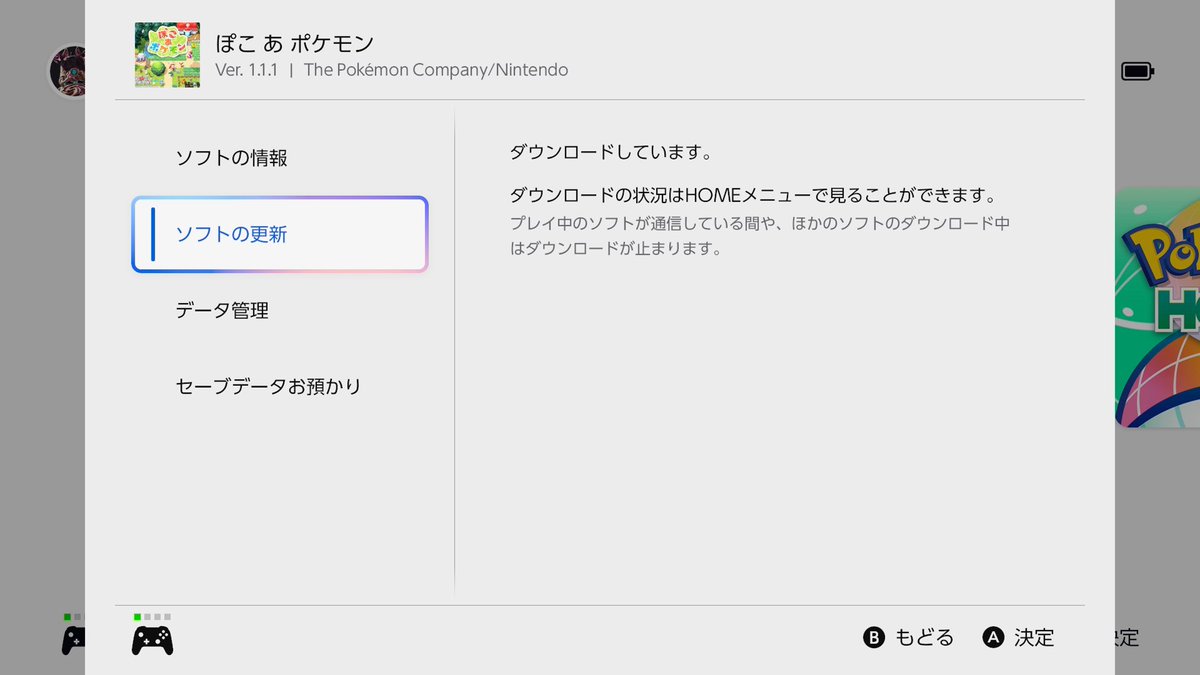
Task: Click the ダウンロードしています。 status text
Action: (x=610, y=154)
